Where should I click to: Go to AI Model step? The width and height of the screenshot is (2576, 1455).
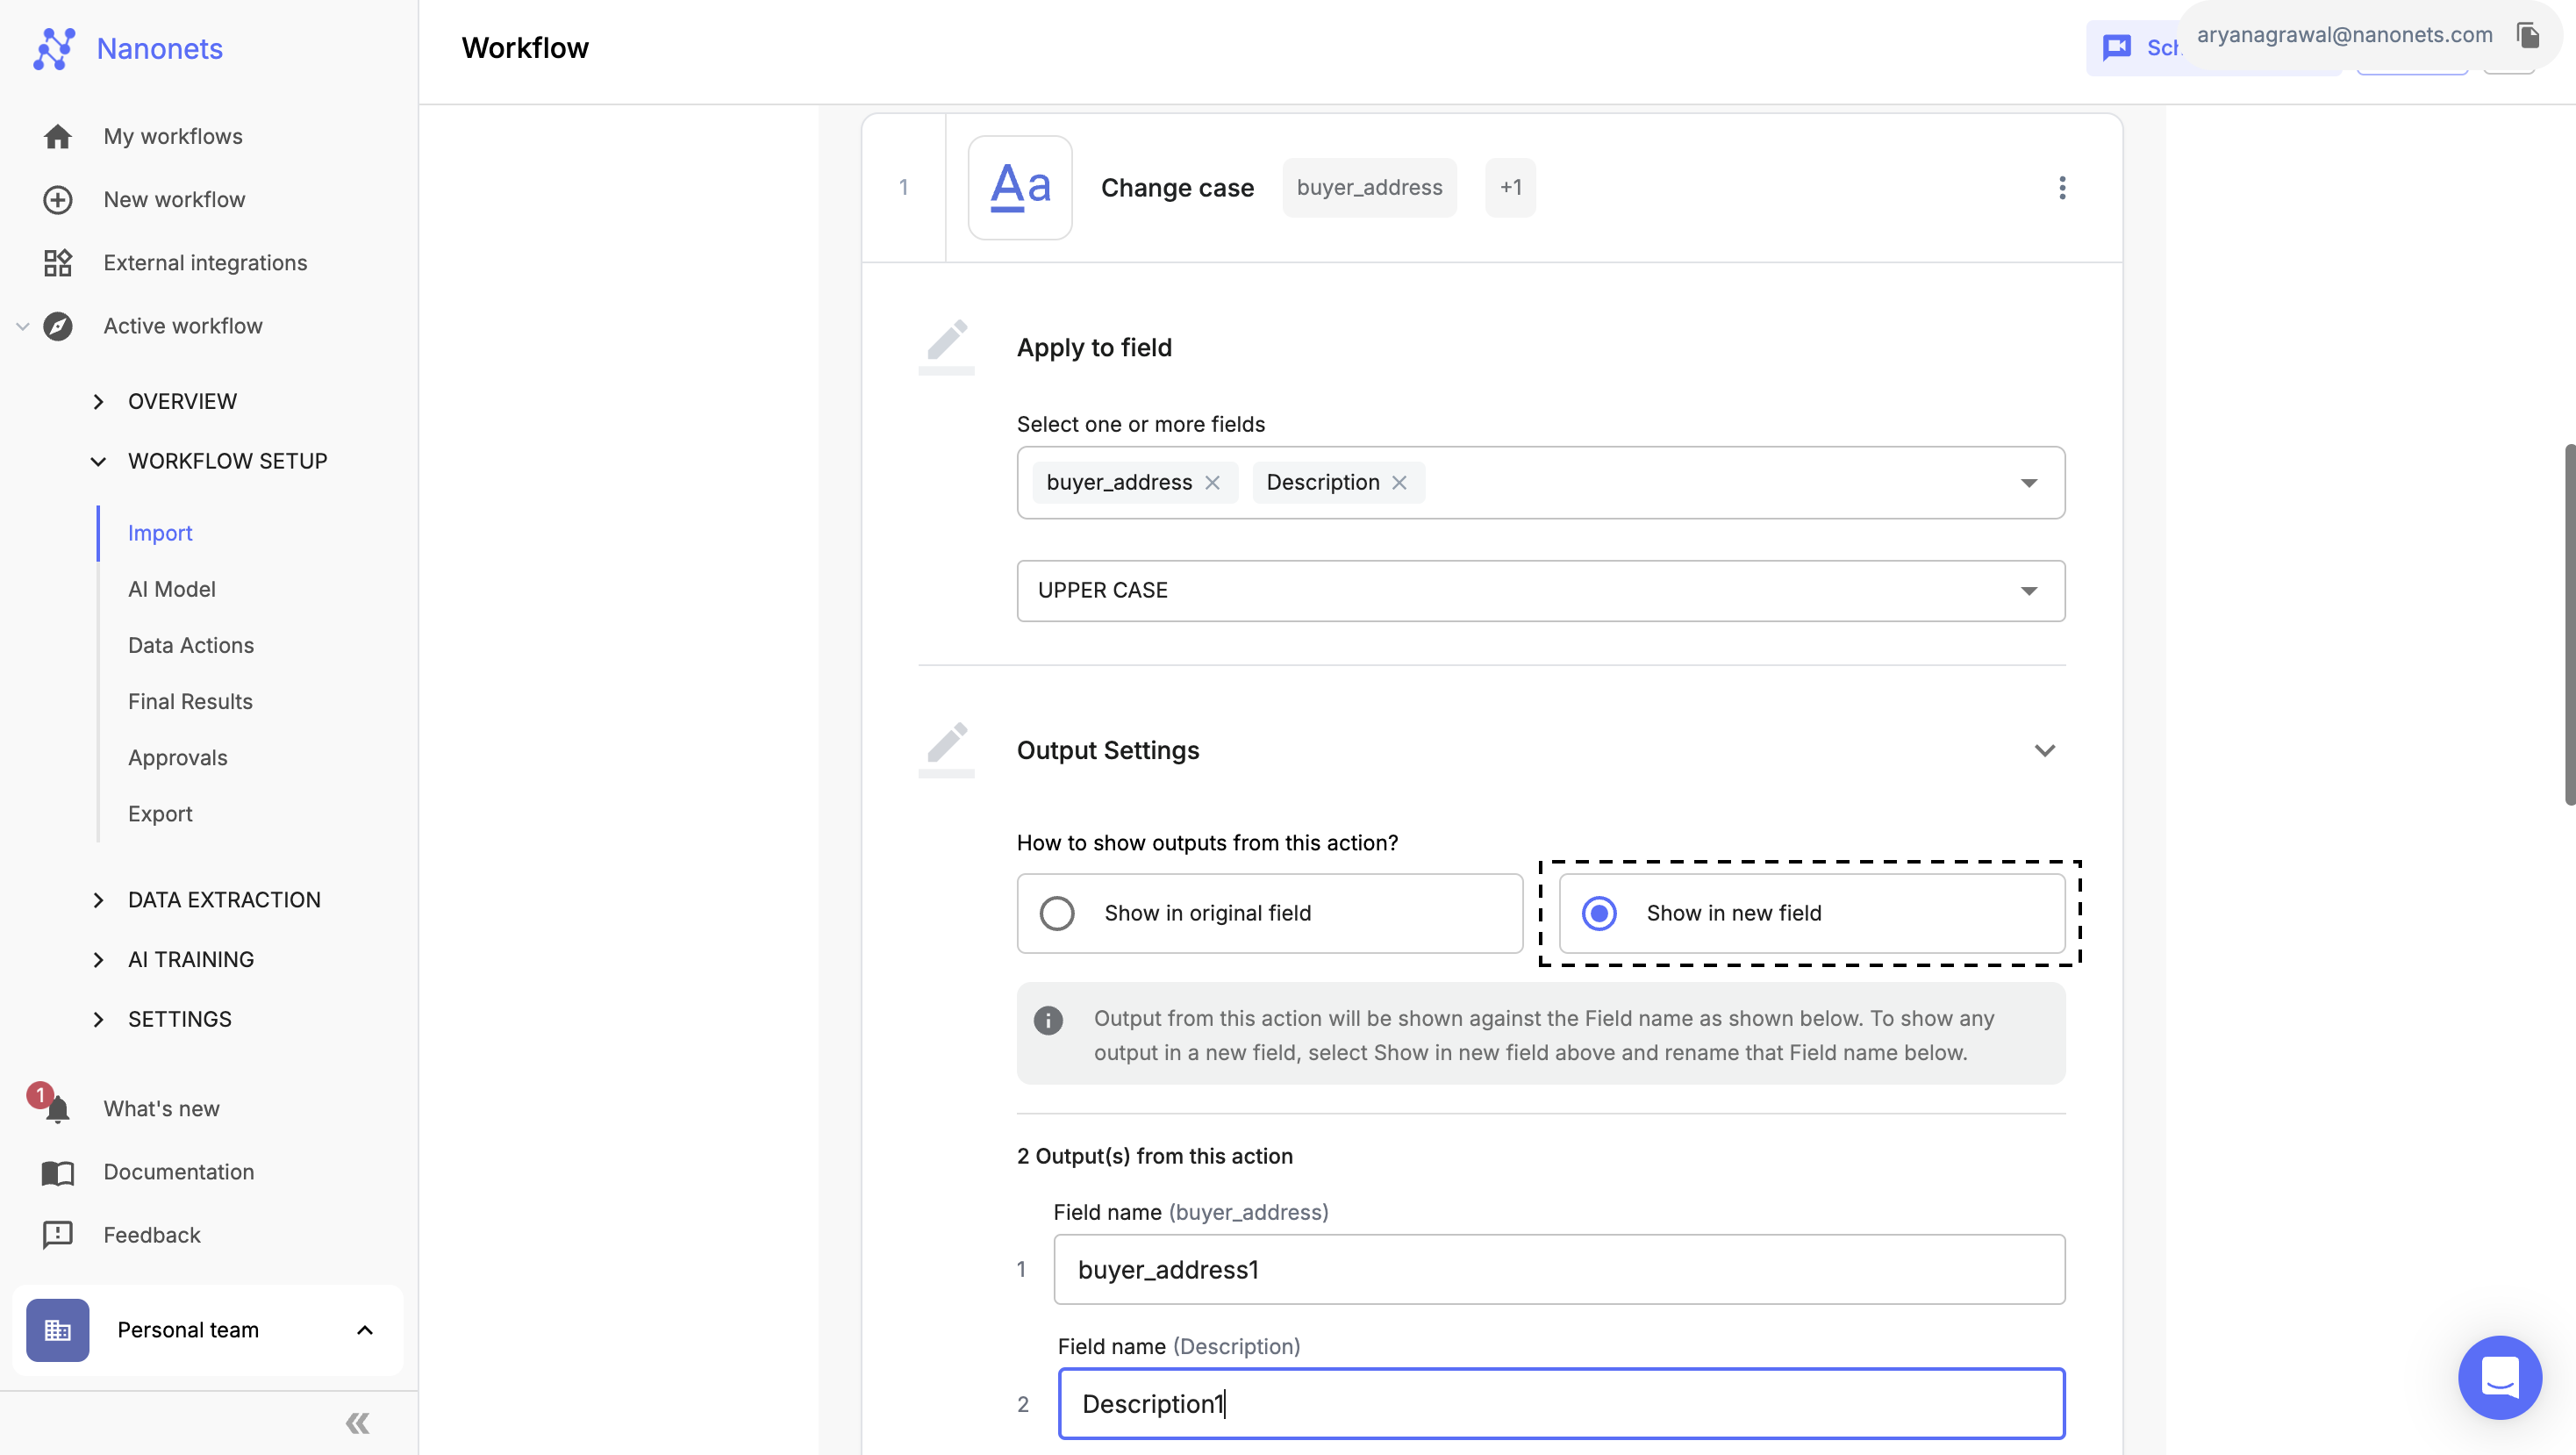click(x=172, y=589)
